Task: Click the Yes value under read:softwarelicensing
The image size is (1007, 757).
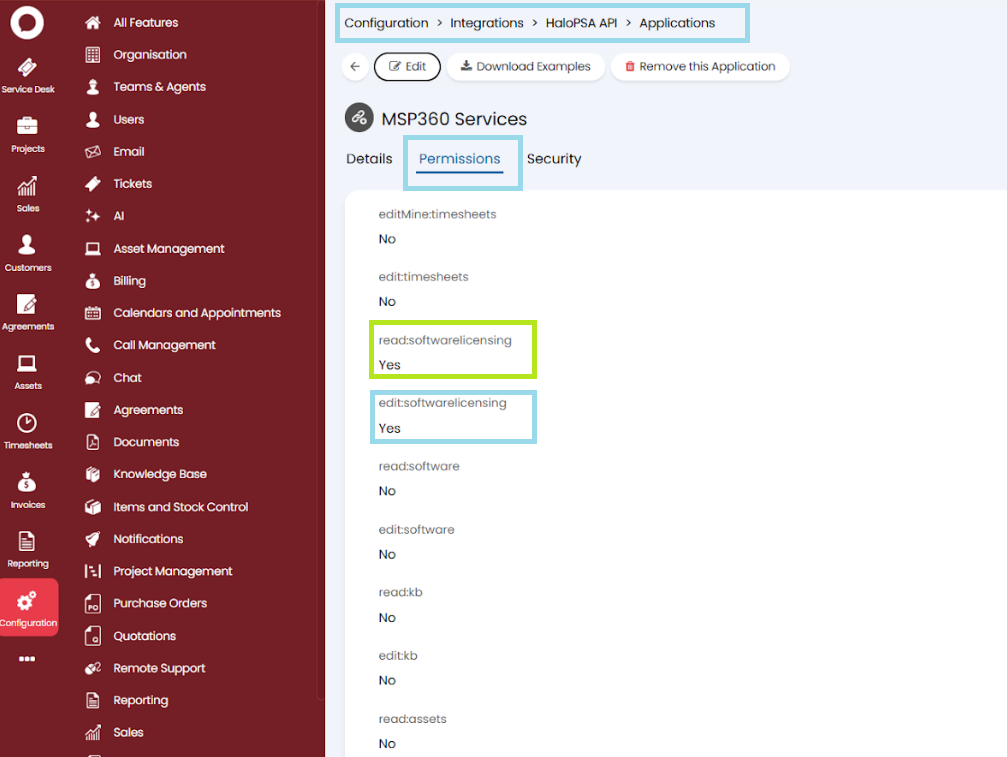Action: (389, 365)
